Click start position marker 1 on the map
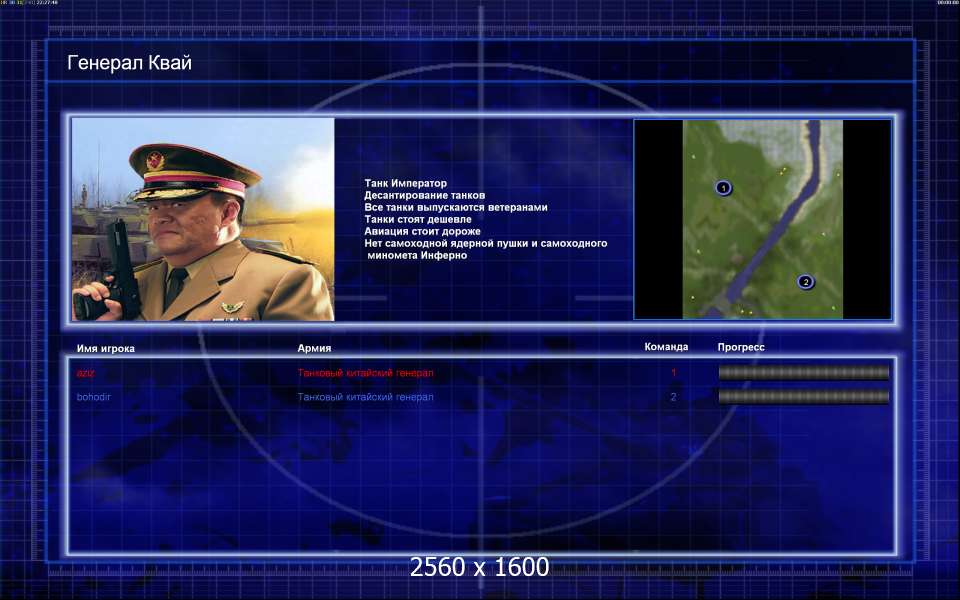The height and width of the screenshot is (600, 960). click(723, 187)
